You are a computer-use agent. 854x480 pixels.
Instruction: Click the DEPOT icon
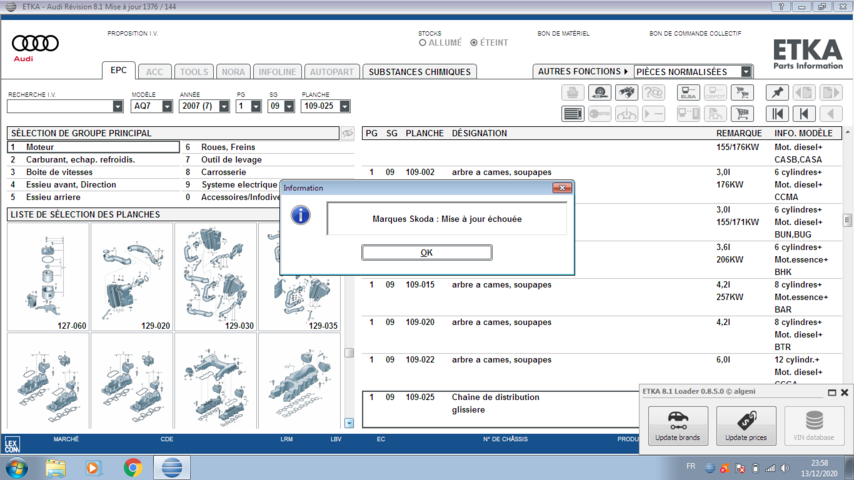point(715,93)
